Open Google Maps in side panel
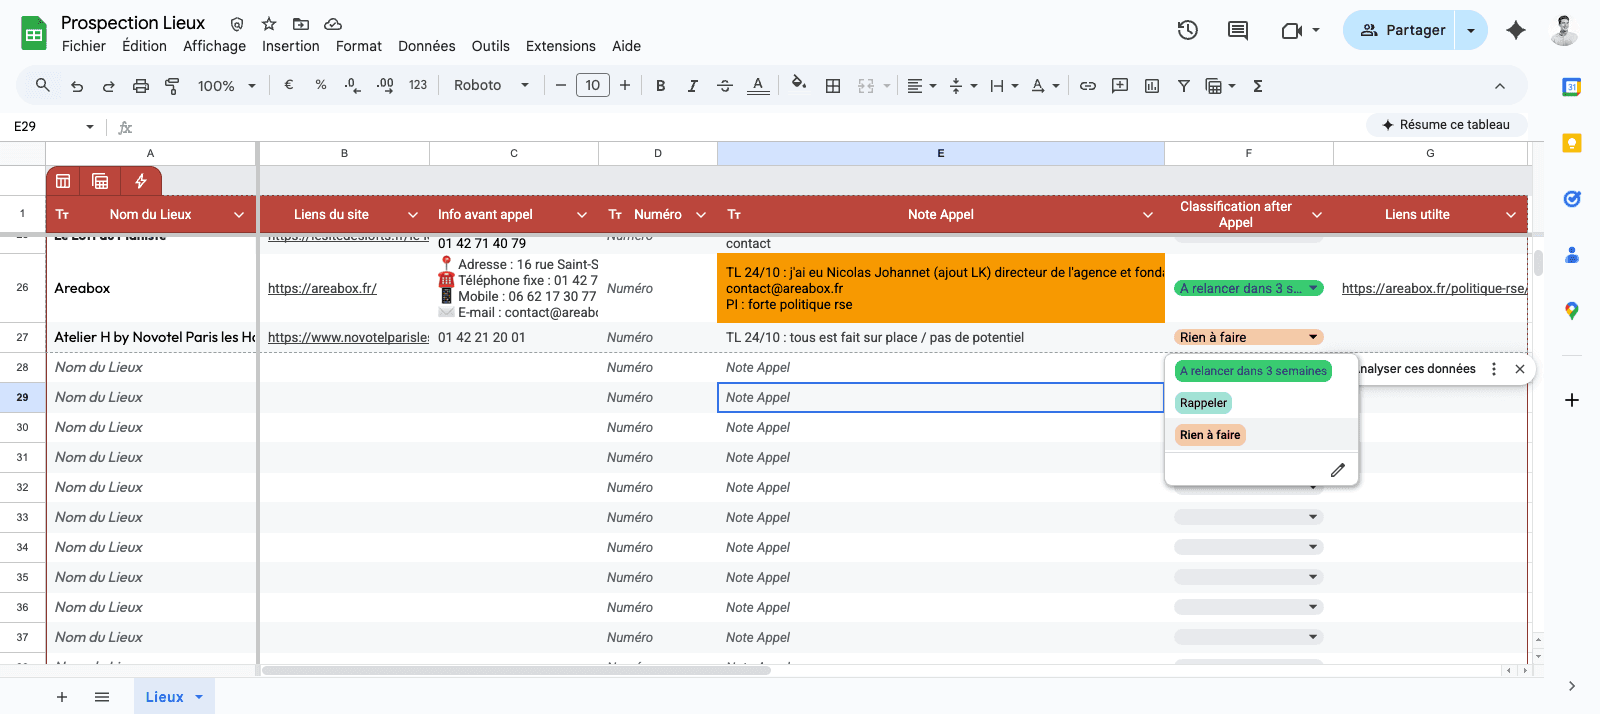The height and width of the screenshot is (714, 1600). tap(1572, 311)
